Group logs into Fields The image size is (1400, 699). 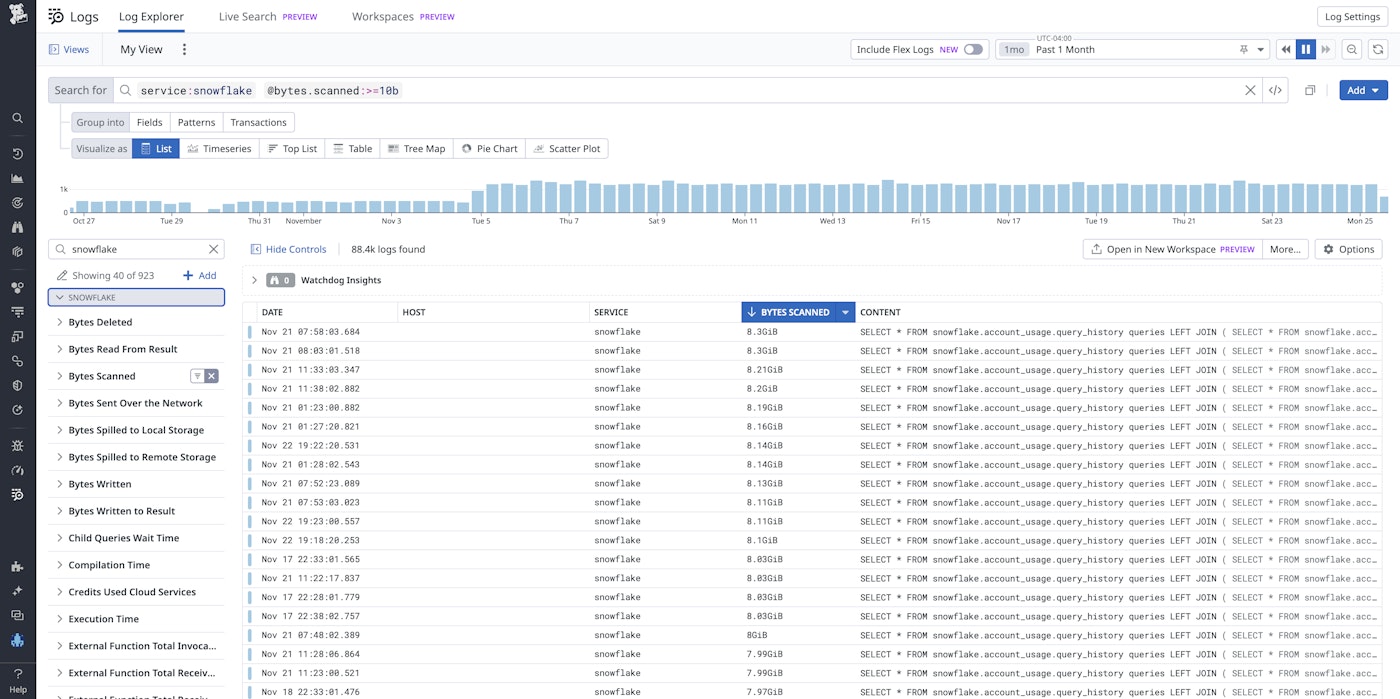click(x=149, y=122)
